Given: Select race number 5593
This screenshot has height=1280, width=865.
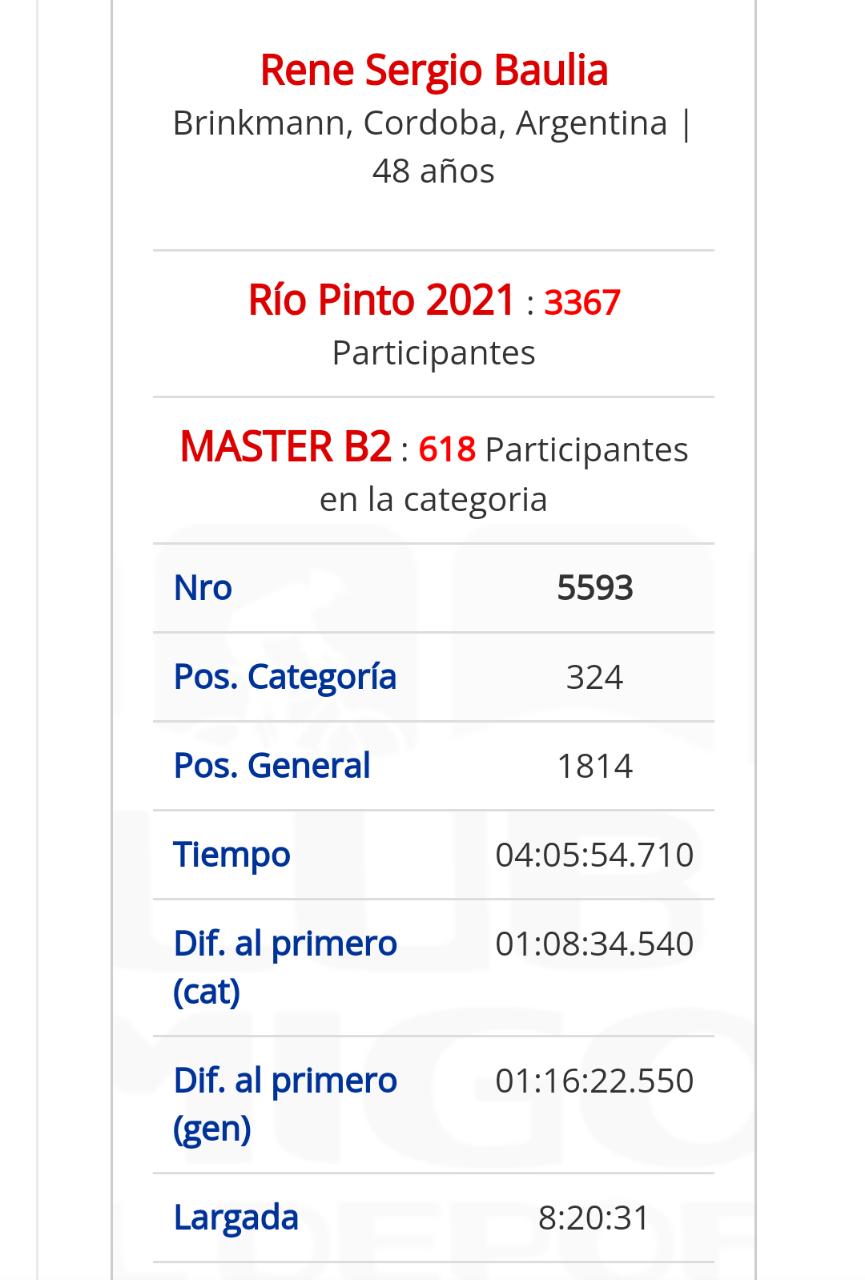Looking at the screenshot, I should click(x=595, y=588).
